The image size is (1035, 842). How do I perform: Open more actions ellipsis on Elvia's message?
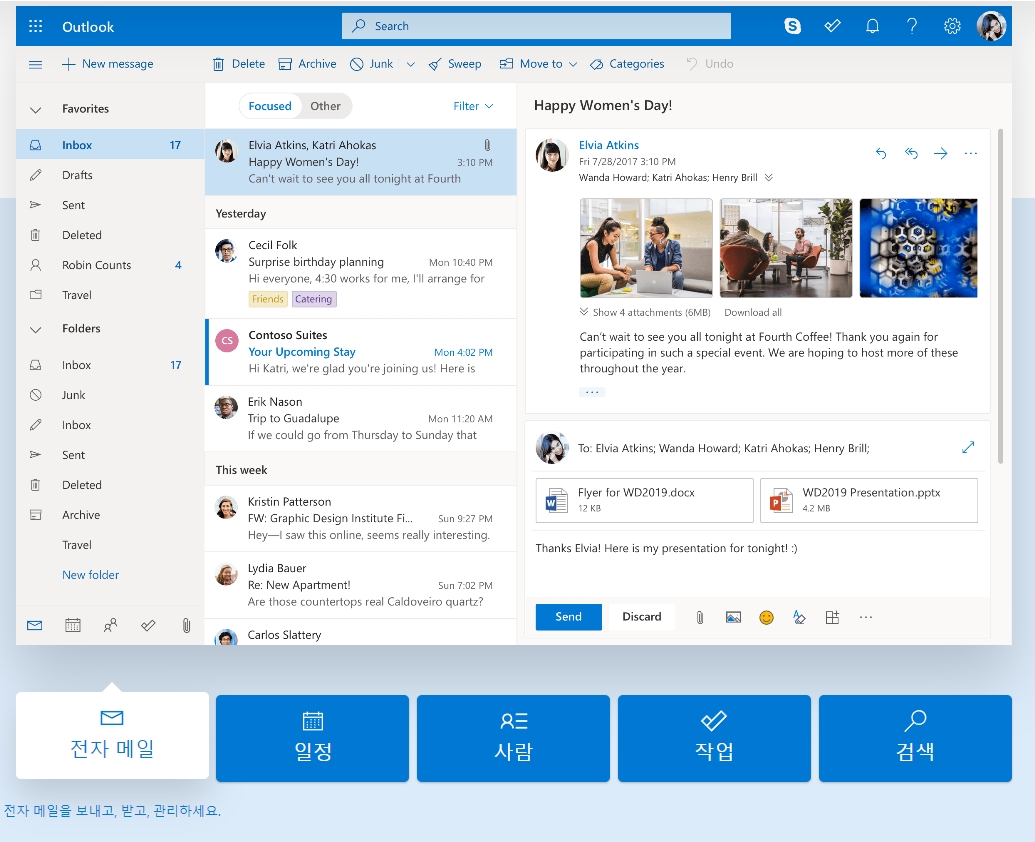coord(970,153)
